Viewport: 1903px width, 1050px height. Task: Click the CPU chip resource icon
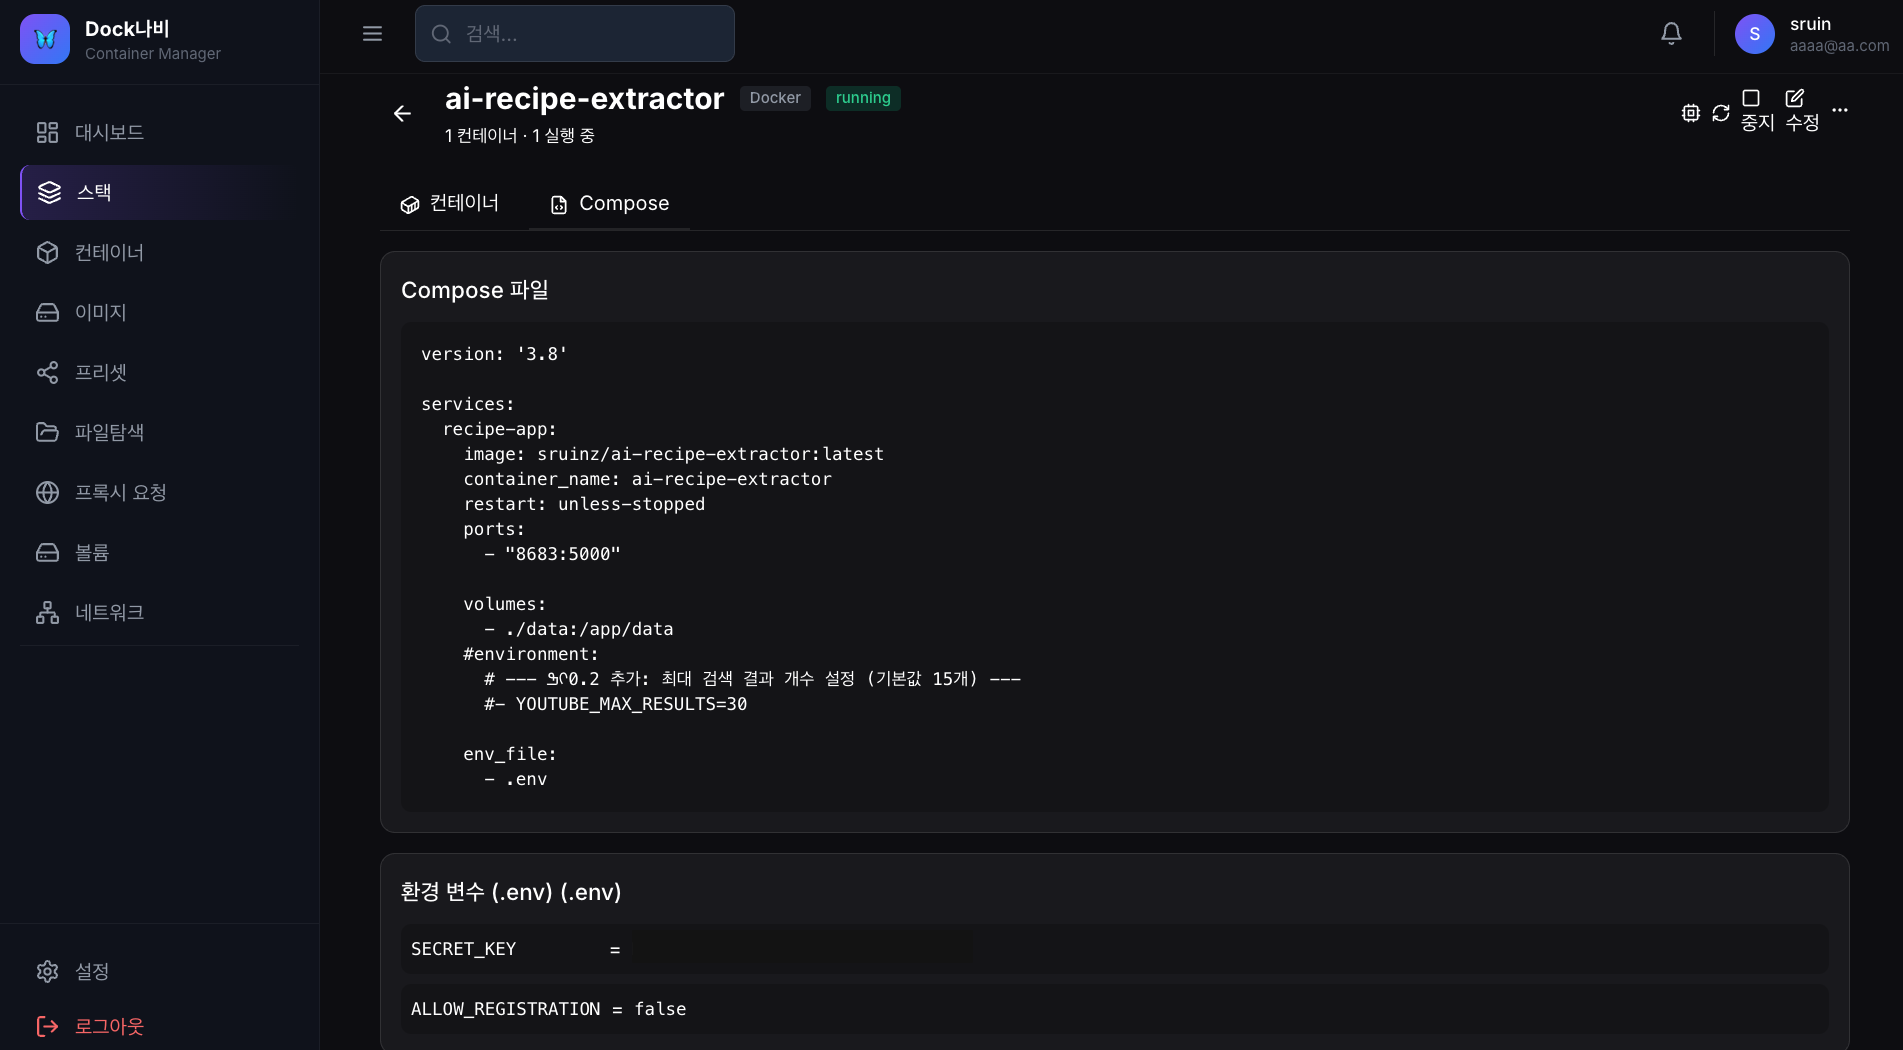tap(1690, 113)
